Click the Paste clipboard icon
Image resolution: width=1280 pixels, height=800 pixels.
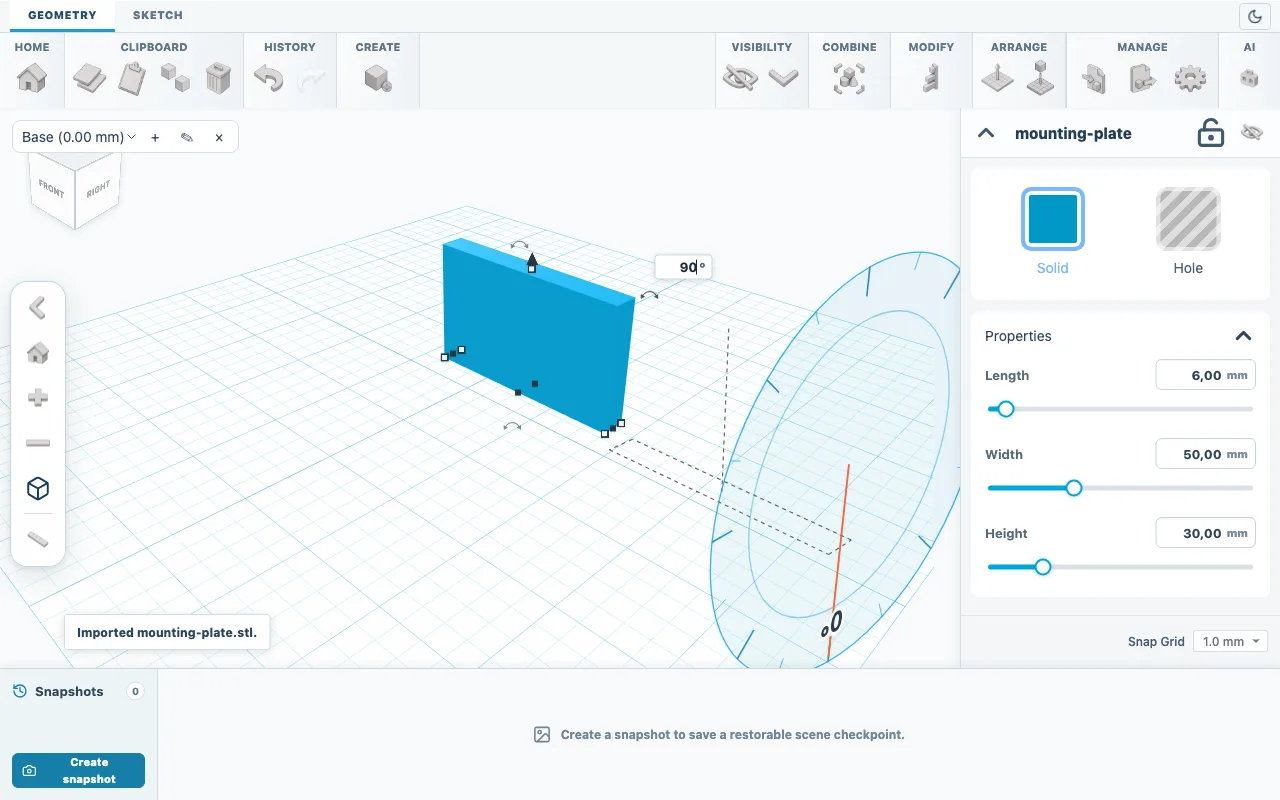pyautogui.click(x=132, y=78)
